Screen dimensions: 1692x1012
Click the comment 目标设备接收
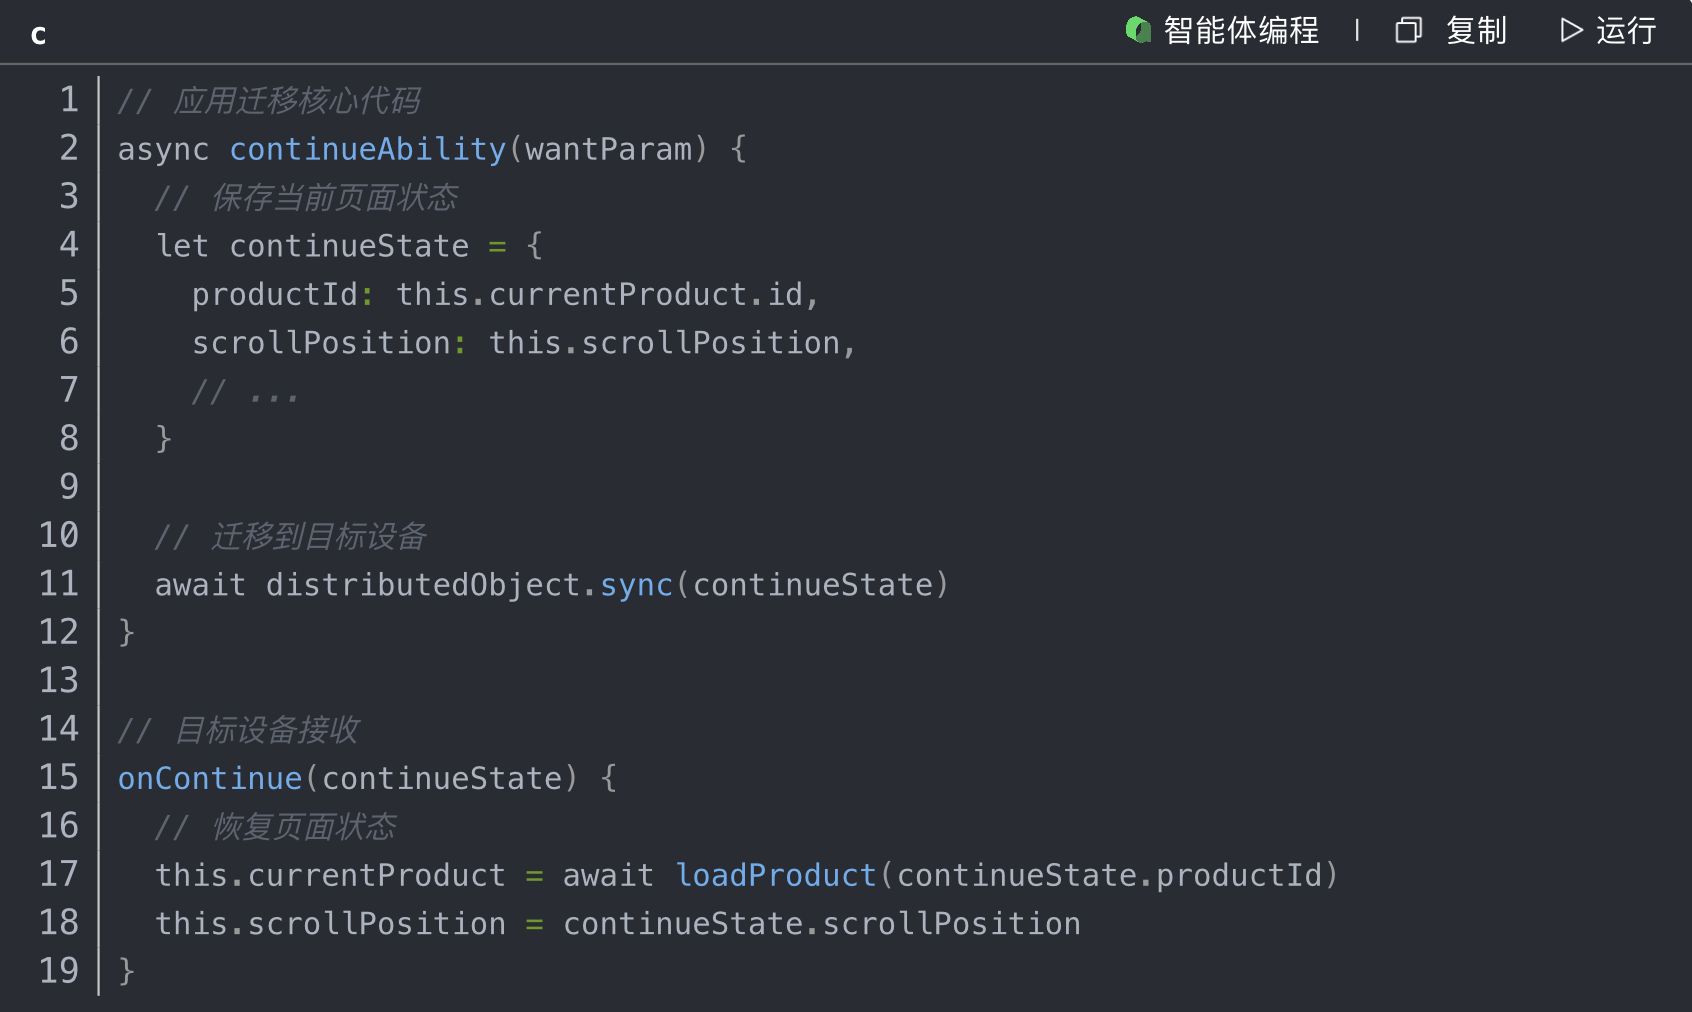(266, 730)
